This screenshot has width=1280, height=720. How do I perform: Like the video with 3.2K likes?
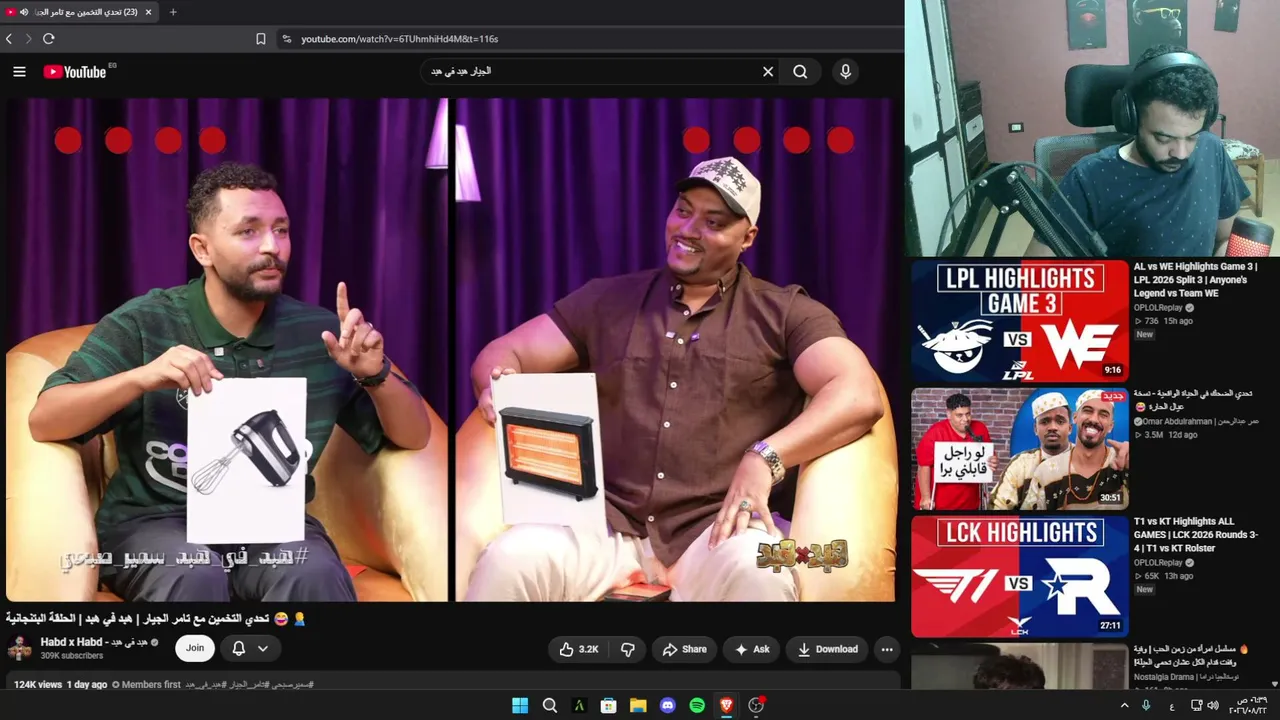579,649
